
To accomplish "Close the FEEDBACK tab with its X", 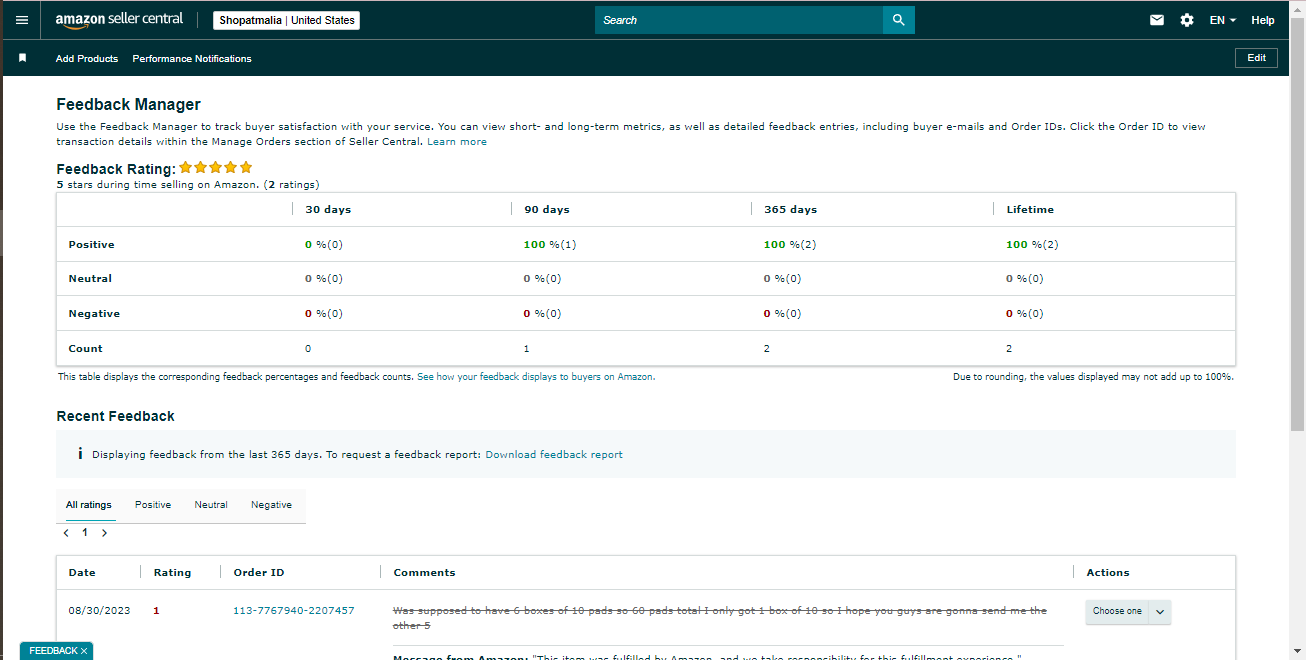I will click(84, 651).
